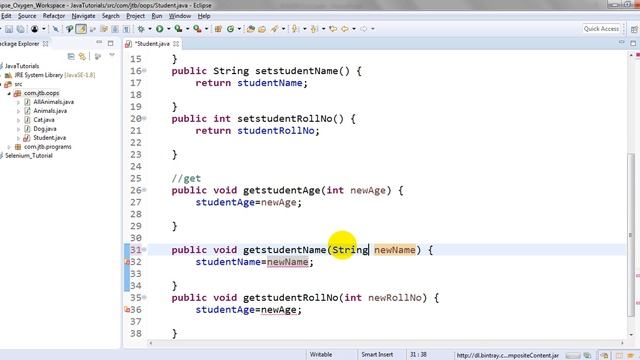Open the External Tools dropdown arrow

tap(206, 29)
